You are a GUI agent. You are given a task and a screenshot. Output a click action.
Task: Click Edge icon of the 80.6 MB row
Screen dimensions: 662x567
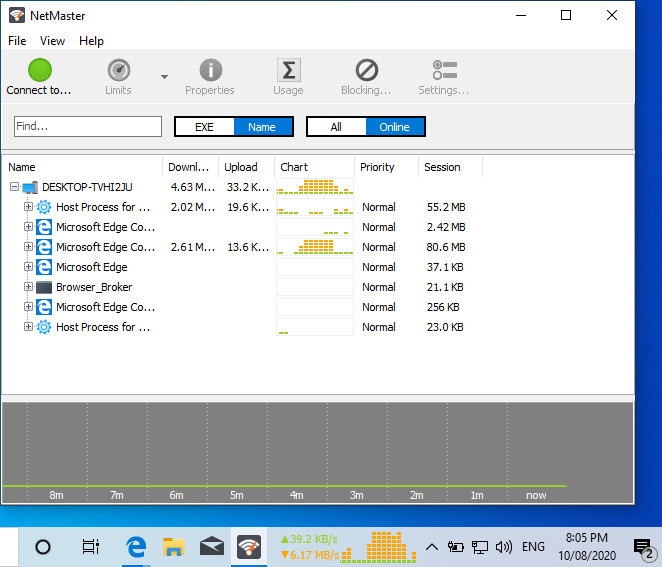(x=44, y=247)
